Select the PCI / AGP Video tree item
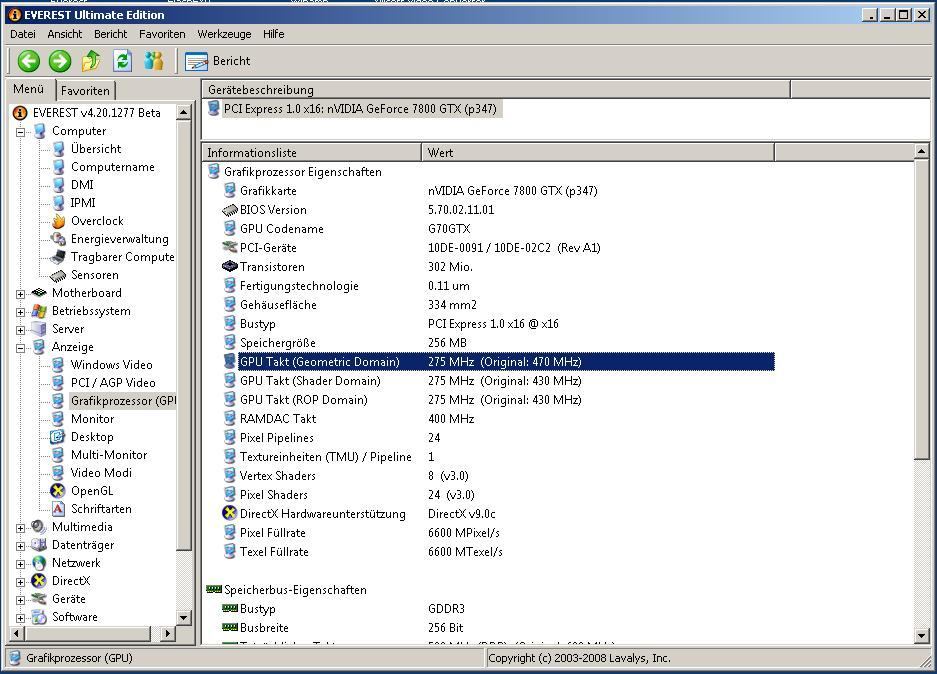This screenshot has width=937, height=674. [x=113, y=382]
